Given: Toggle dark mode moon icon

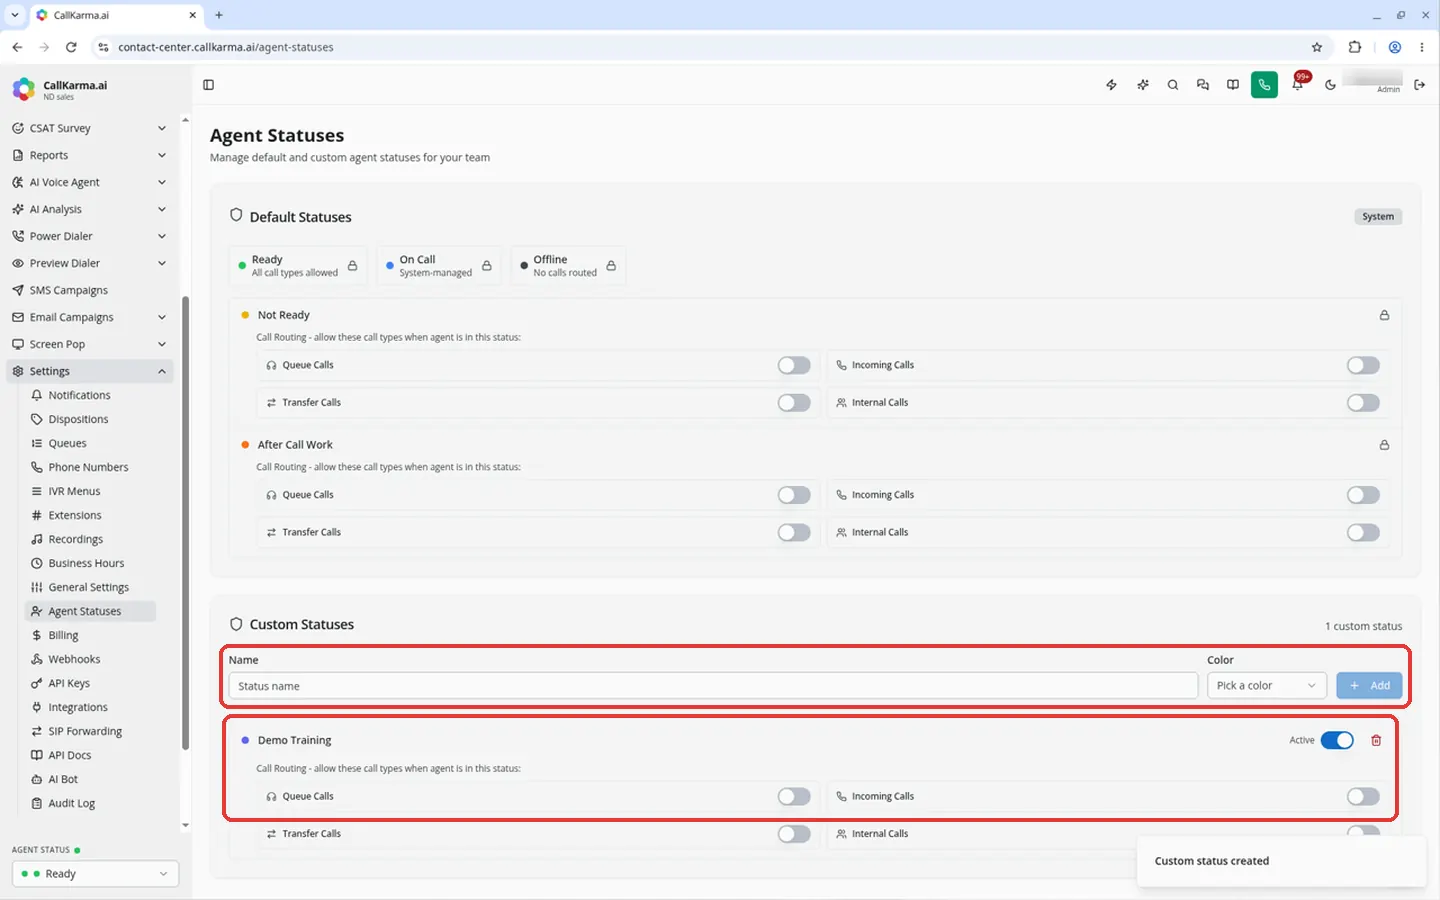Looking at the screenshot, I should 1330,85.
